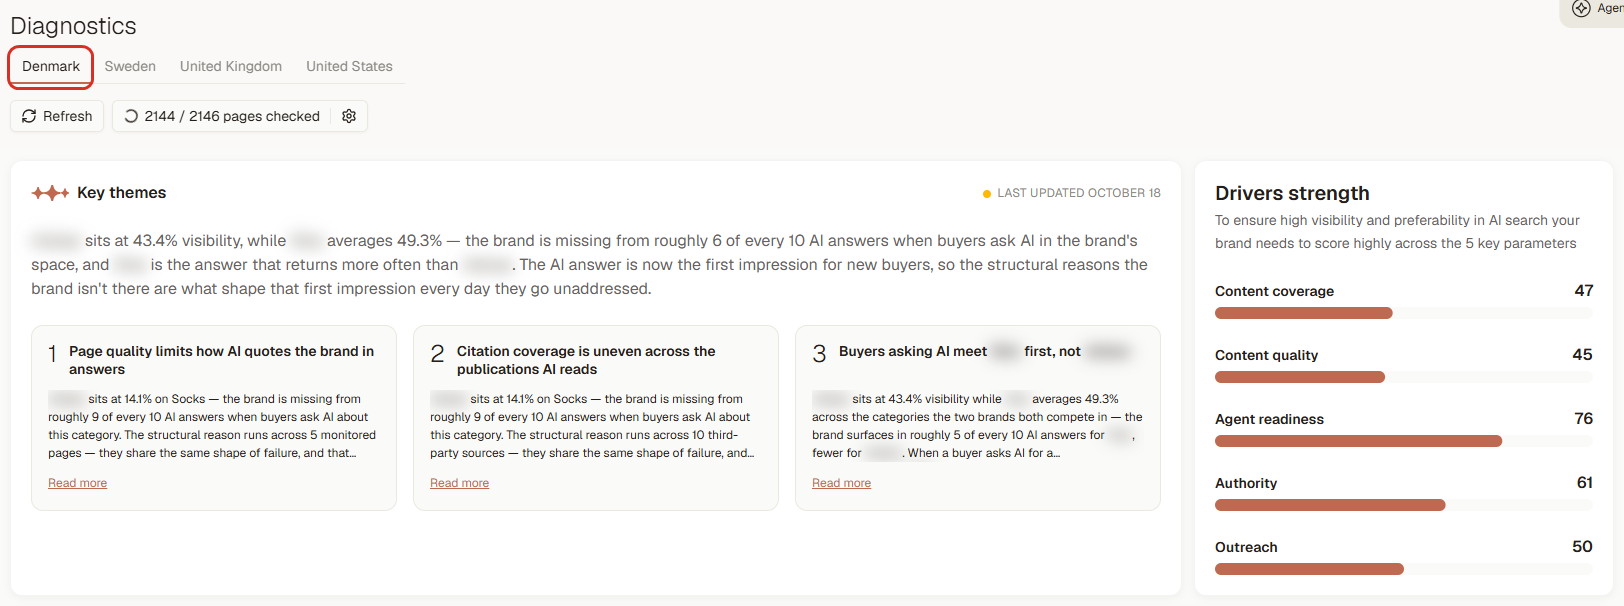The image size is (1624, 606).
Task: Open Read more under Buyers asking AI theme
Action: pyautogui.click(x=842, y=483)
